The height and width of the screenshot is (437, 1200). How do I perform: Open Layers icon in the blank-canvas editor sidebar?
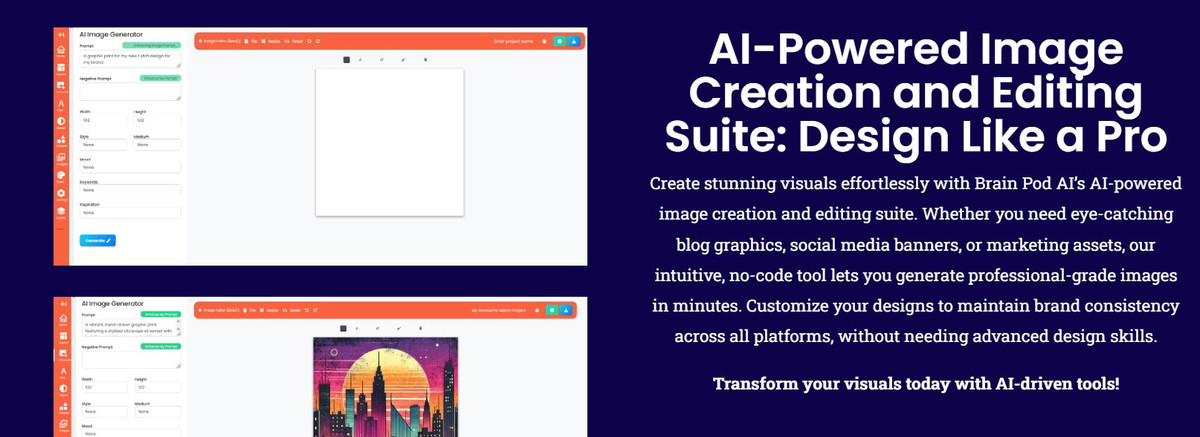[x=60, y=211]
